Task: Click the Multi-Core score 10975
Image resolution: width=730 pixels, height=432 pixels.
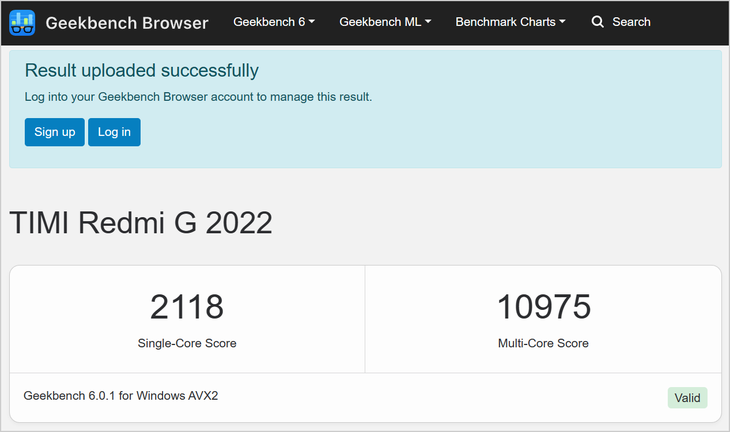Action: (544, 307)
